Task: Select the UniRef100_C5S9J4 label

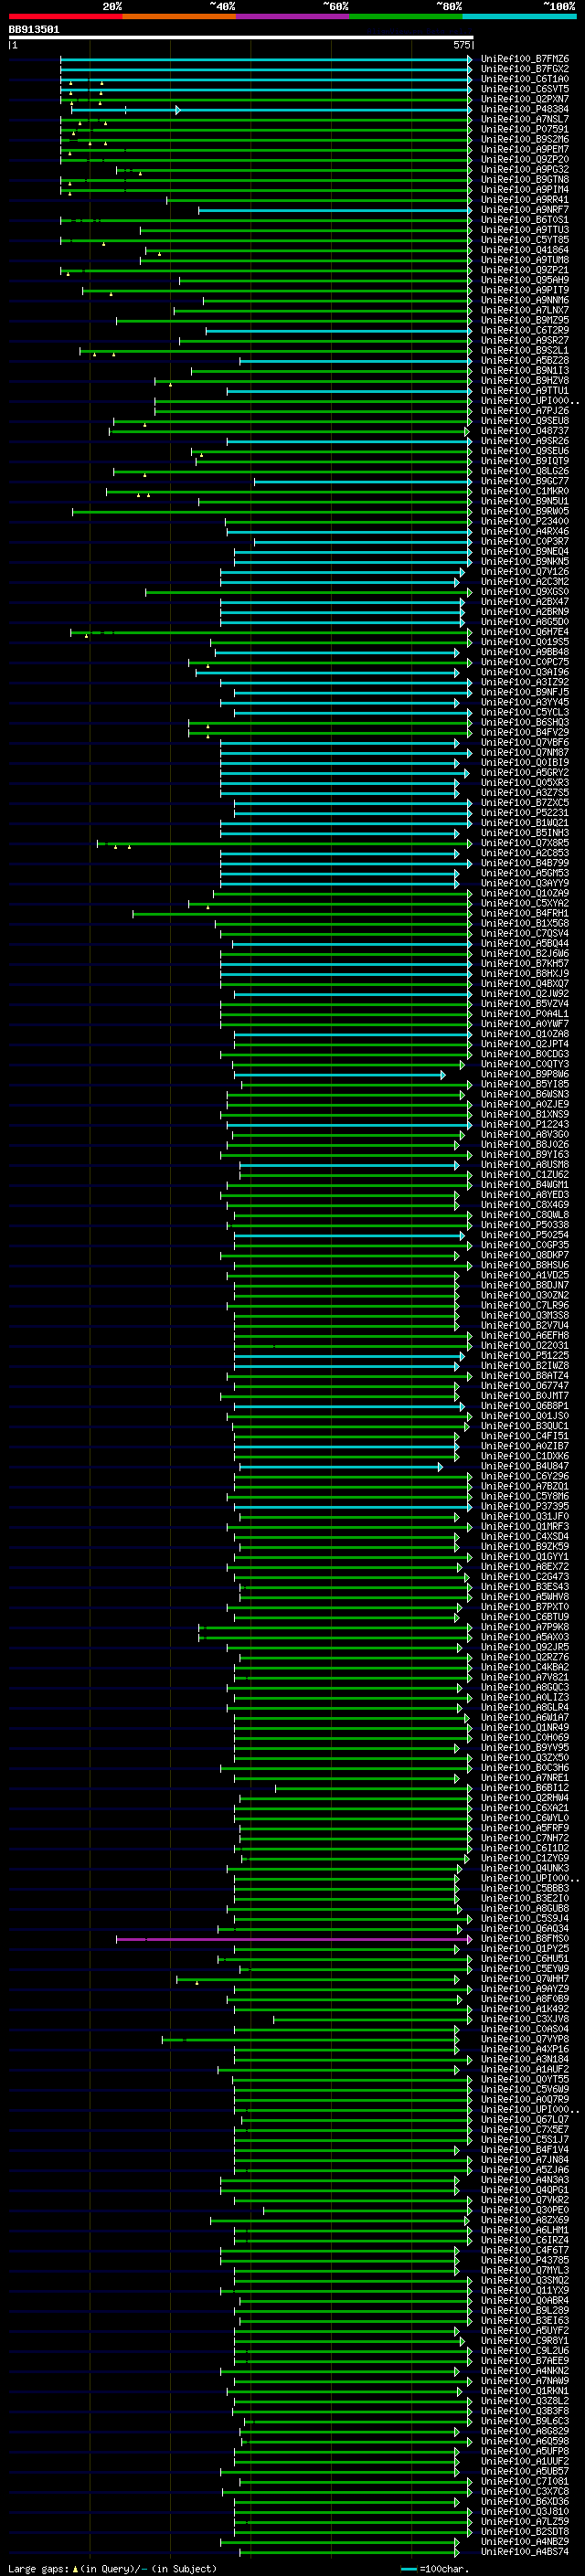Action: pyautogui.click(x=524, y=1919)
